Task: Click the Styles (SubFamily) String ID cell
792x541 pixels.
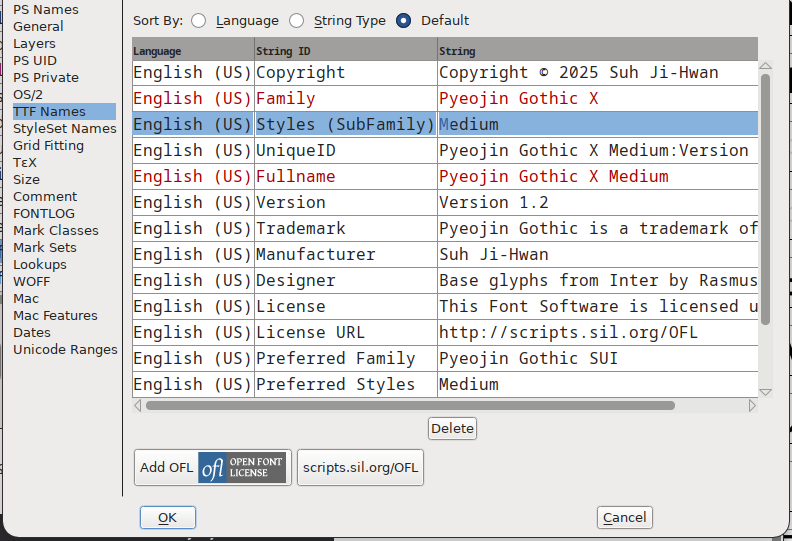Action: pos(346,124)
